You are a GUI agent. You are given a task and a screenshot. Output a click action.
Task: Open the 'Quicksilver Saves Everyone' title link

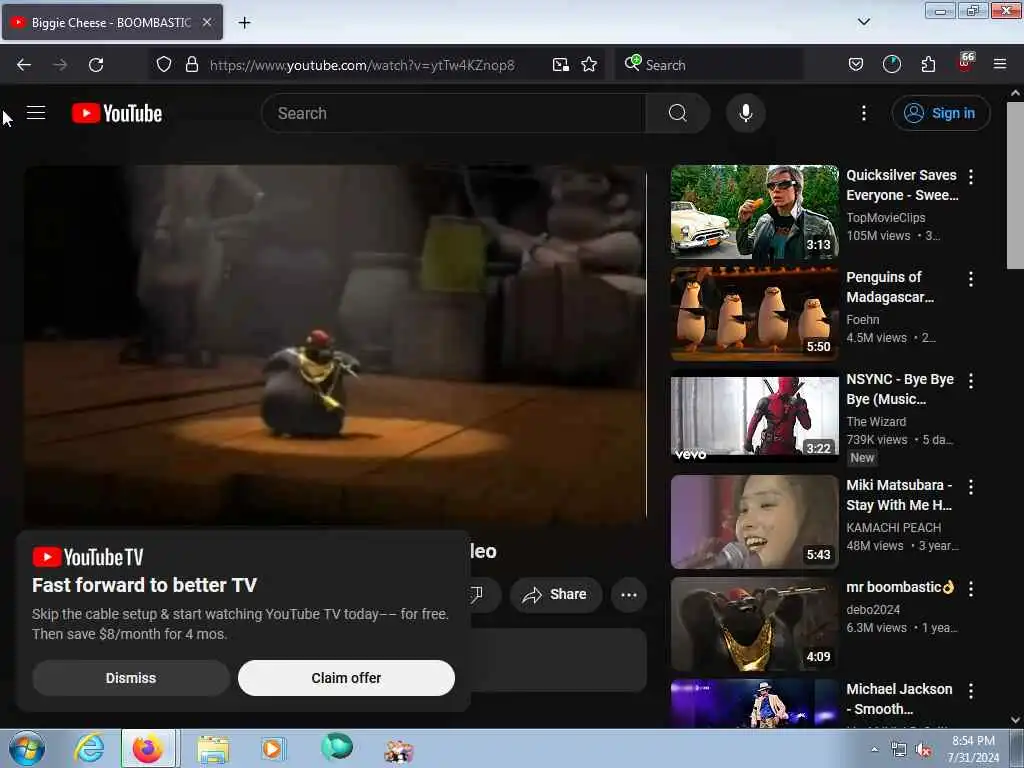click(x=903, y=185)
